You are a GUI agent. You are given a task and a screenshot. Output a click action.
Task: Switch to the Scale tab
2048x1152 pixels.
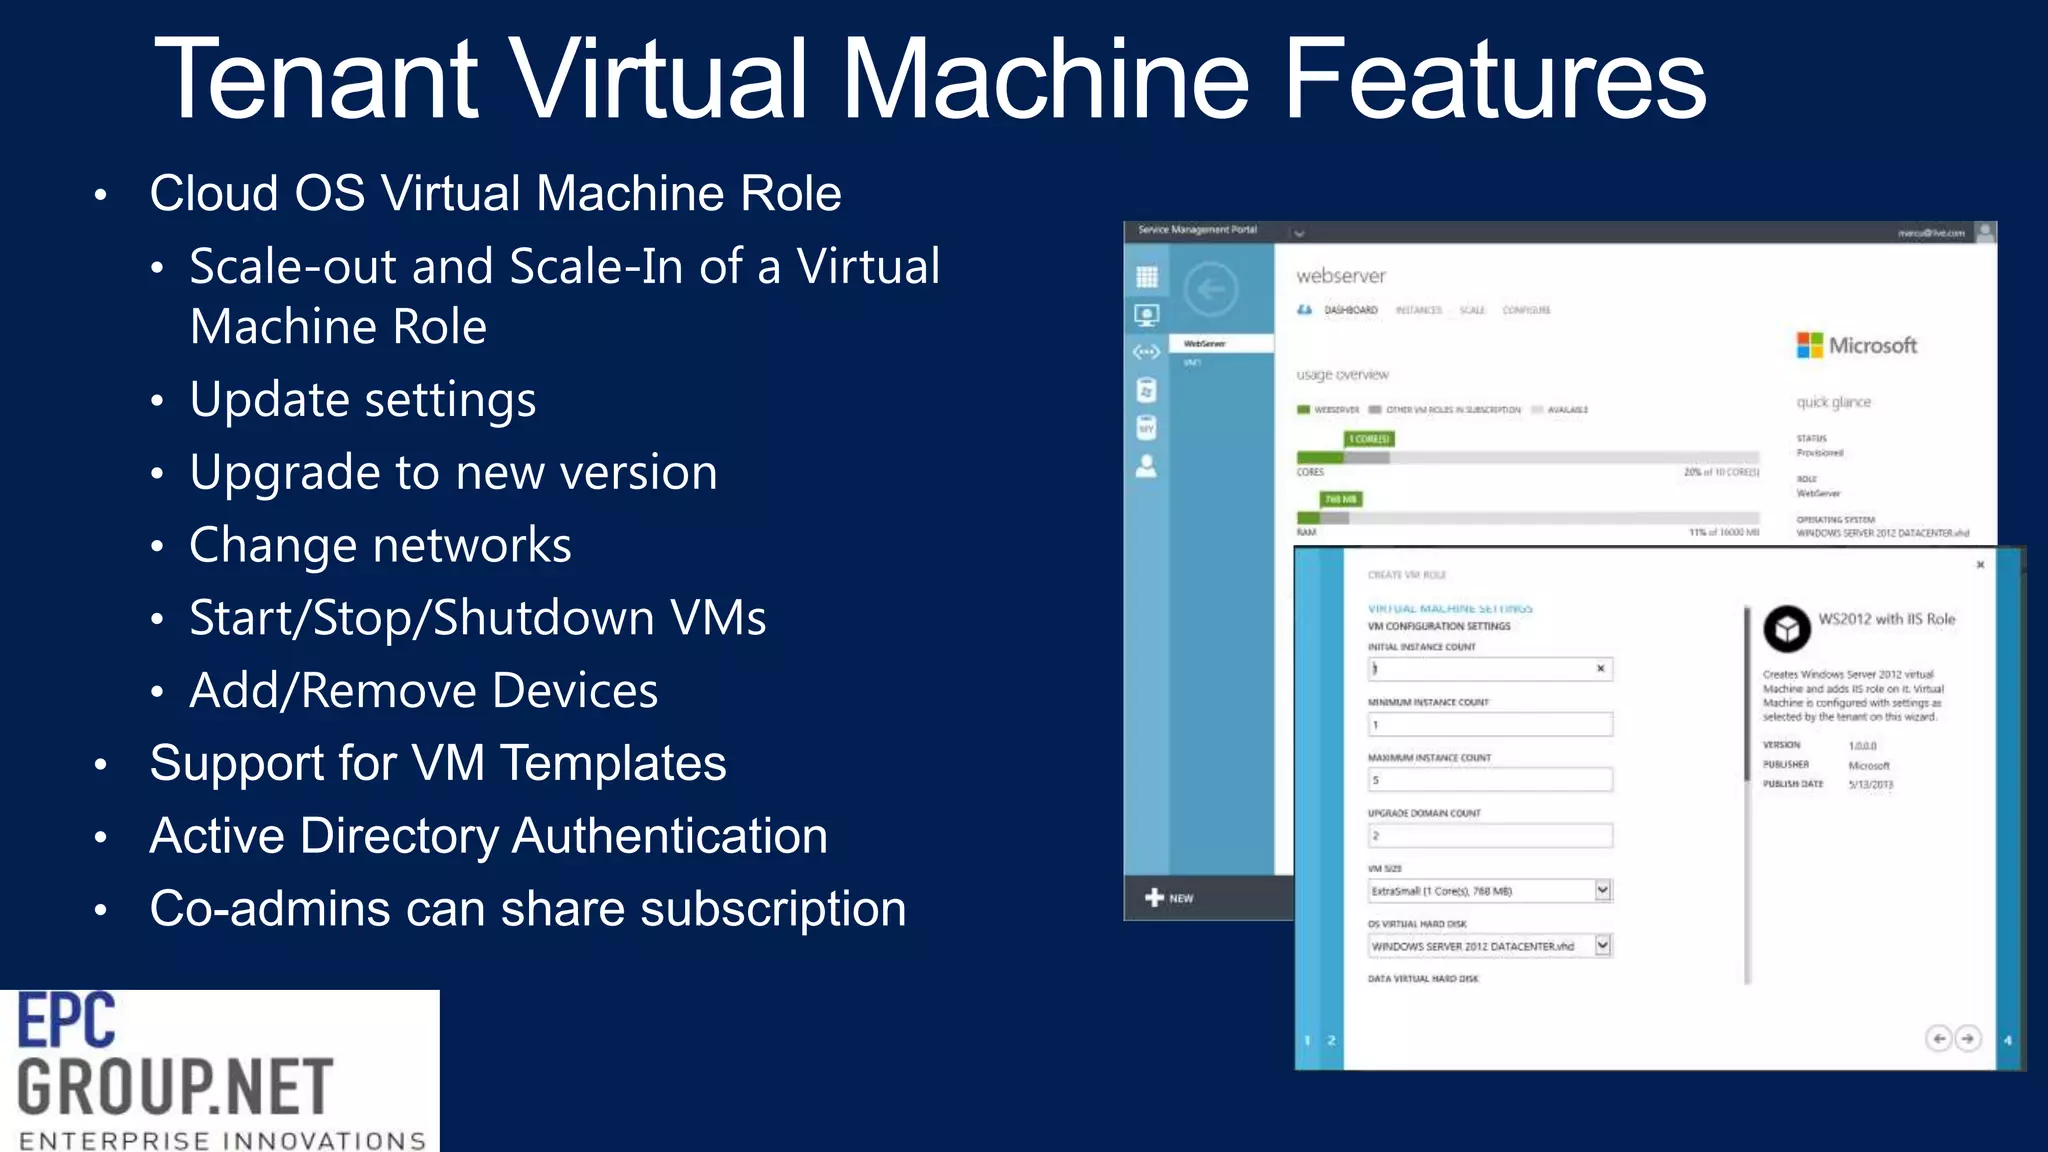1472,311
